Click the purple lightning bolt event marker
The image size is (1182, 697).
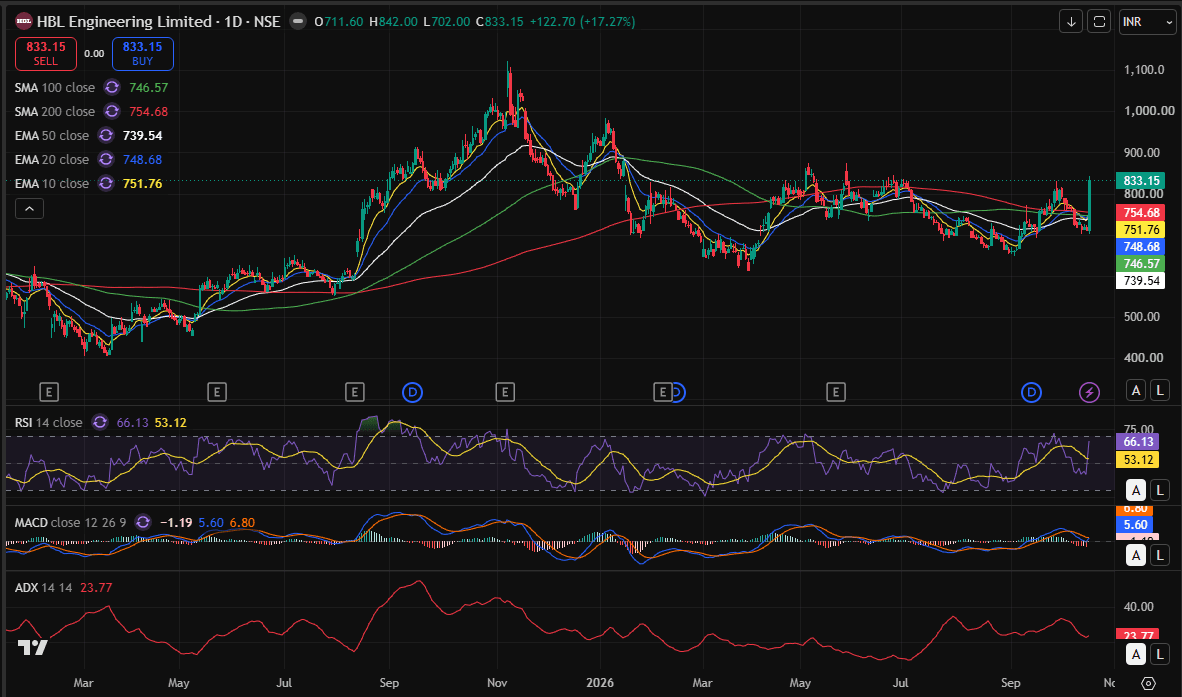coord(1089,392)
